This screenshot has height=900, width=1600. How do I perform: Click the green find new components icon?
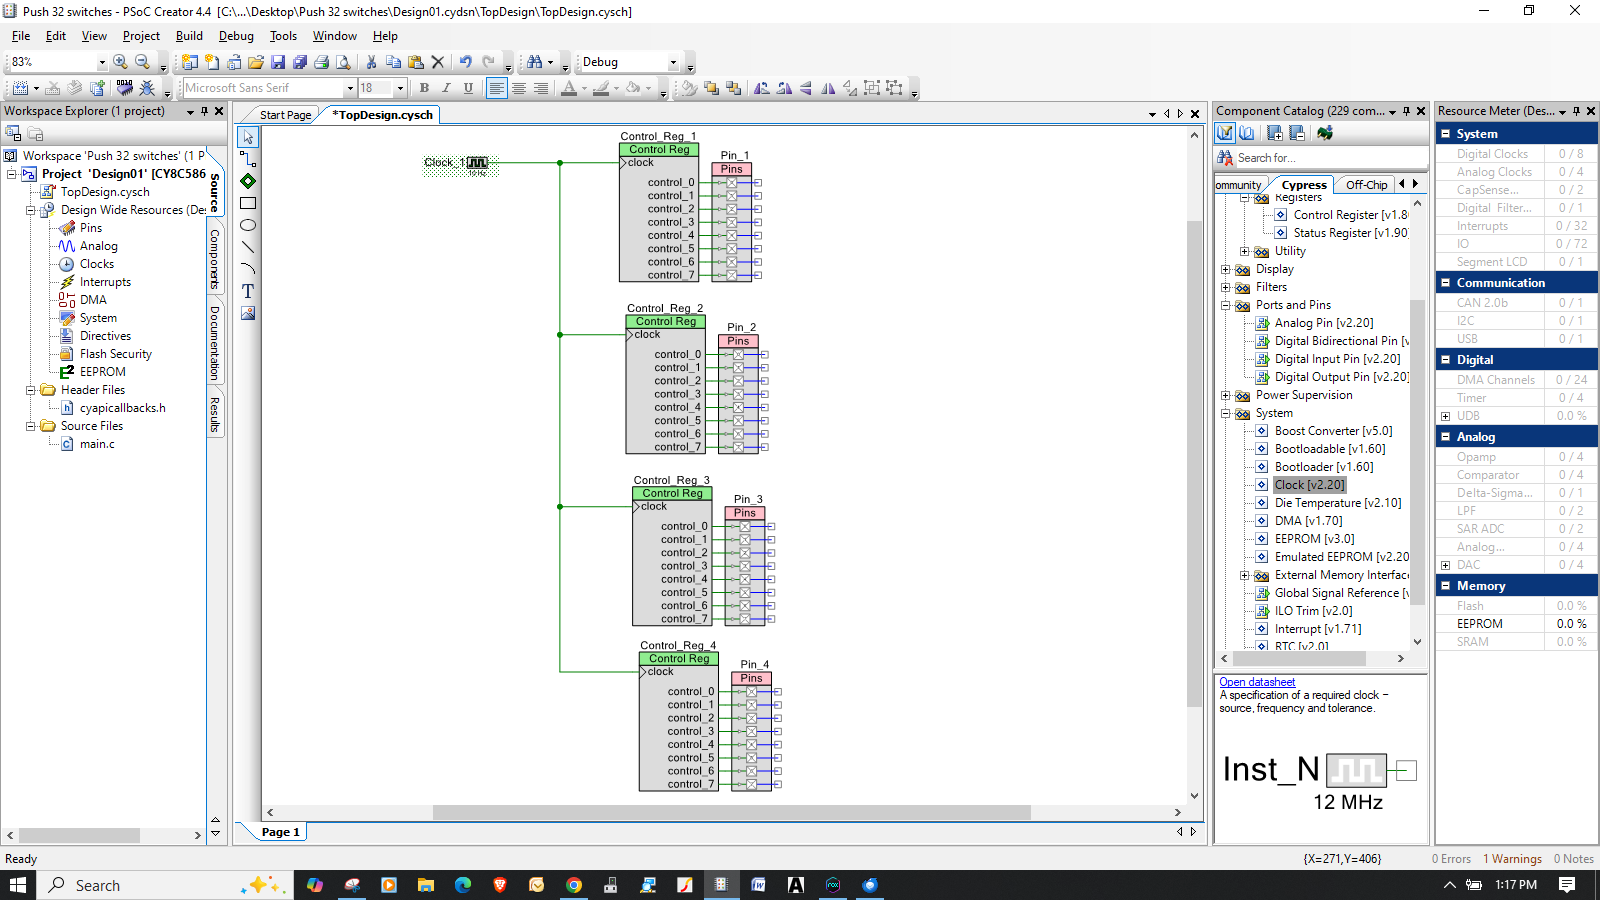click(x=1325, y=133)
